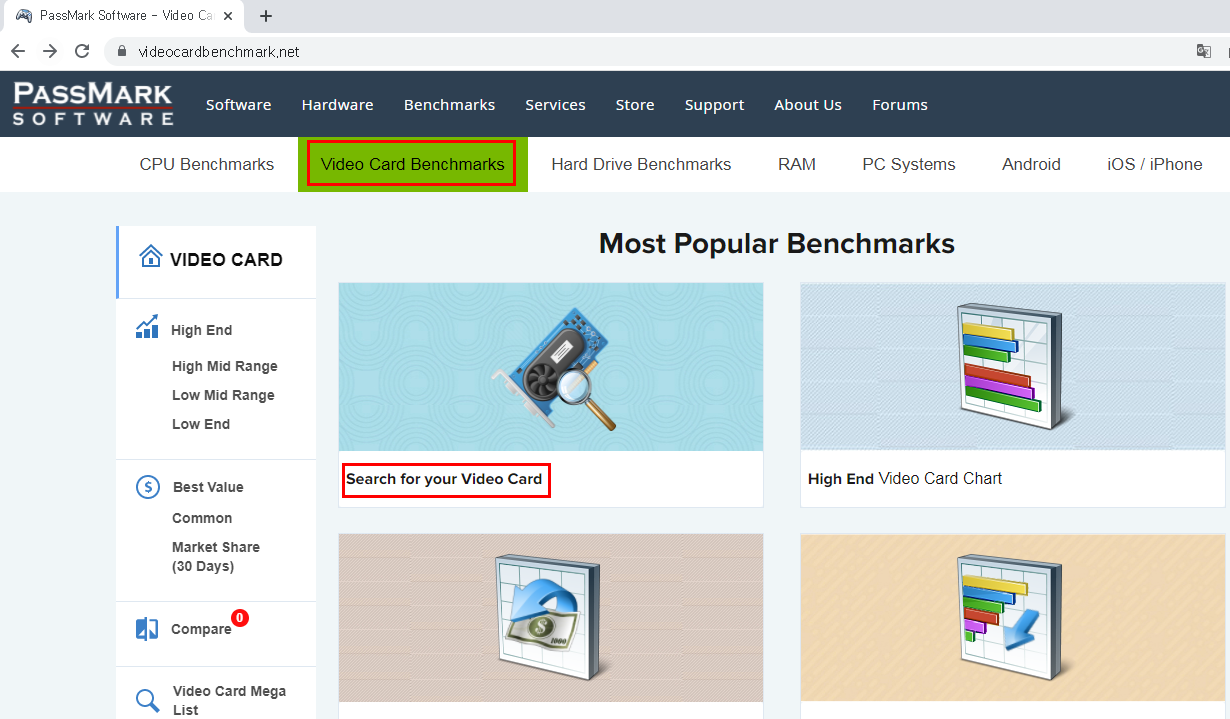This screenshot has width=1230, height=719.
Task: Reload the current page
Action: coord(82,51)
